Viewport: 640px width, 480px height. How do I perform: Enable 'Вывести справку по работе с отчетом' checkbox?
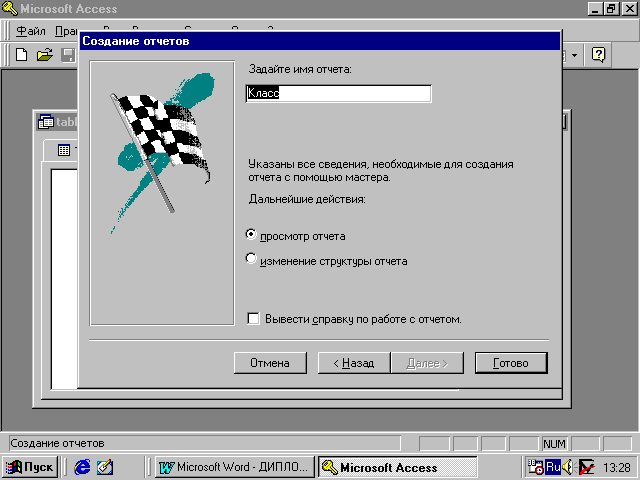254,319
